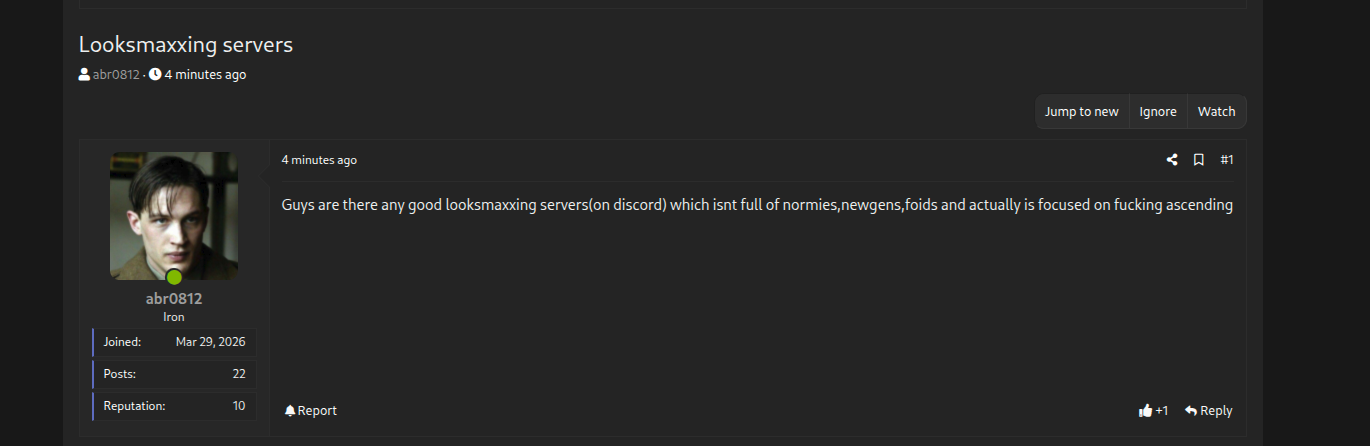Click the post's "4 minutes ago" timestamp
This screenshot has height=446, width=1370.
(319, 160)
